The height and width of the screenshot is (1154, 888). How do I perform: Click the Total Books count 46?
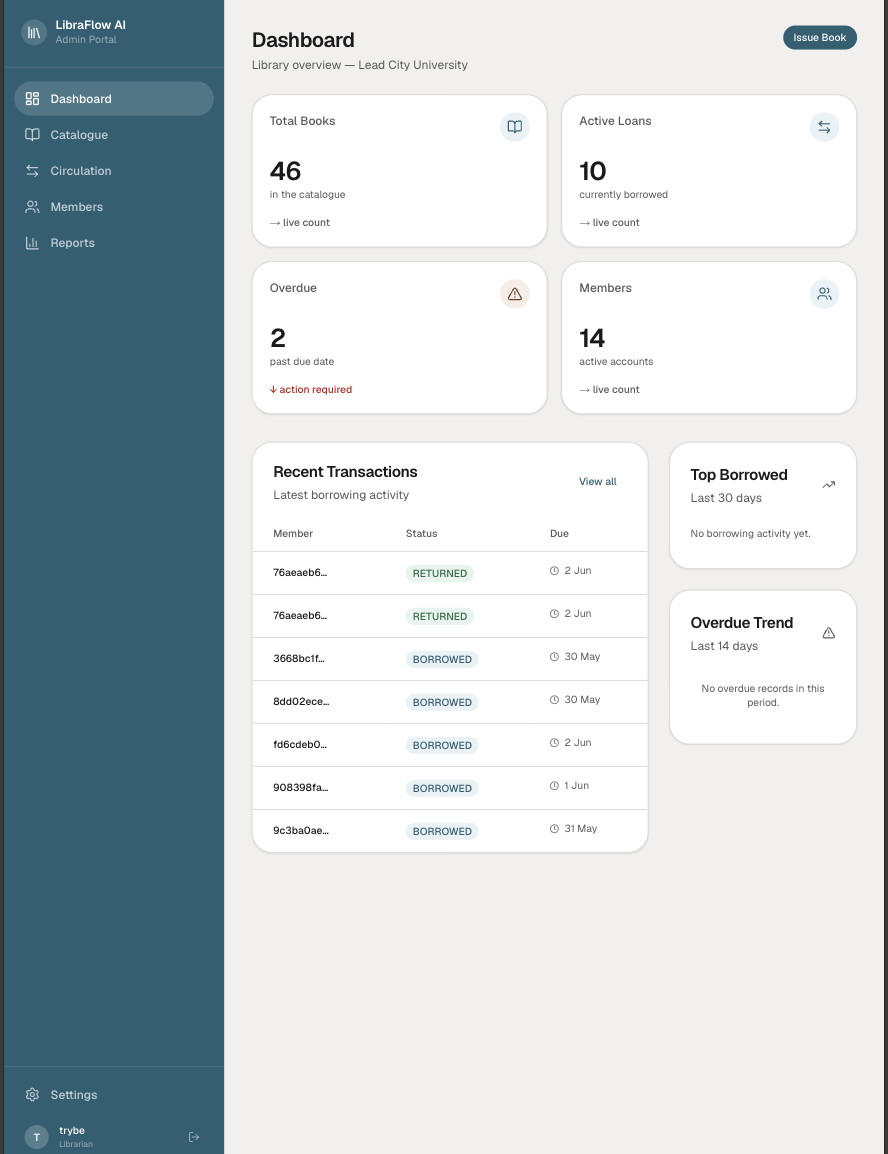tap(285, 171)
